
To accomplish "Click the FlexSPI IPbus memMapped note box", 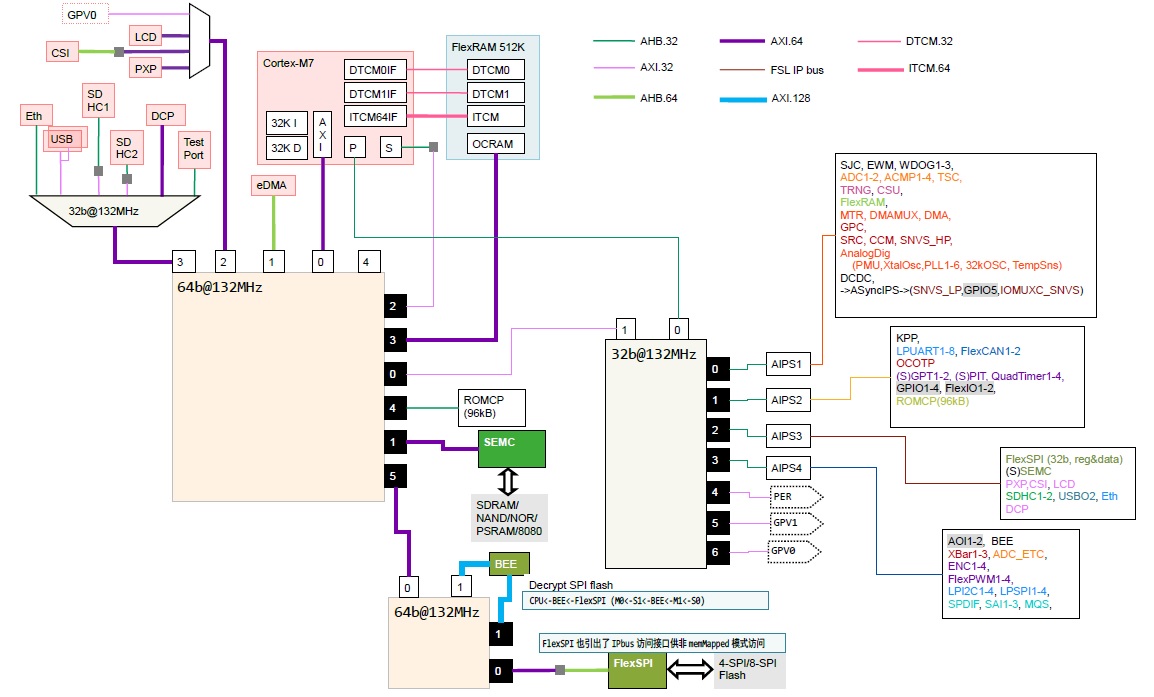I will (662, 643).
